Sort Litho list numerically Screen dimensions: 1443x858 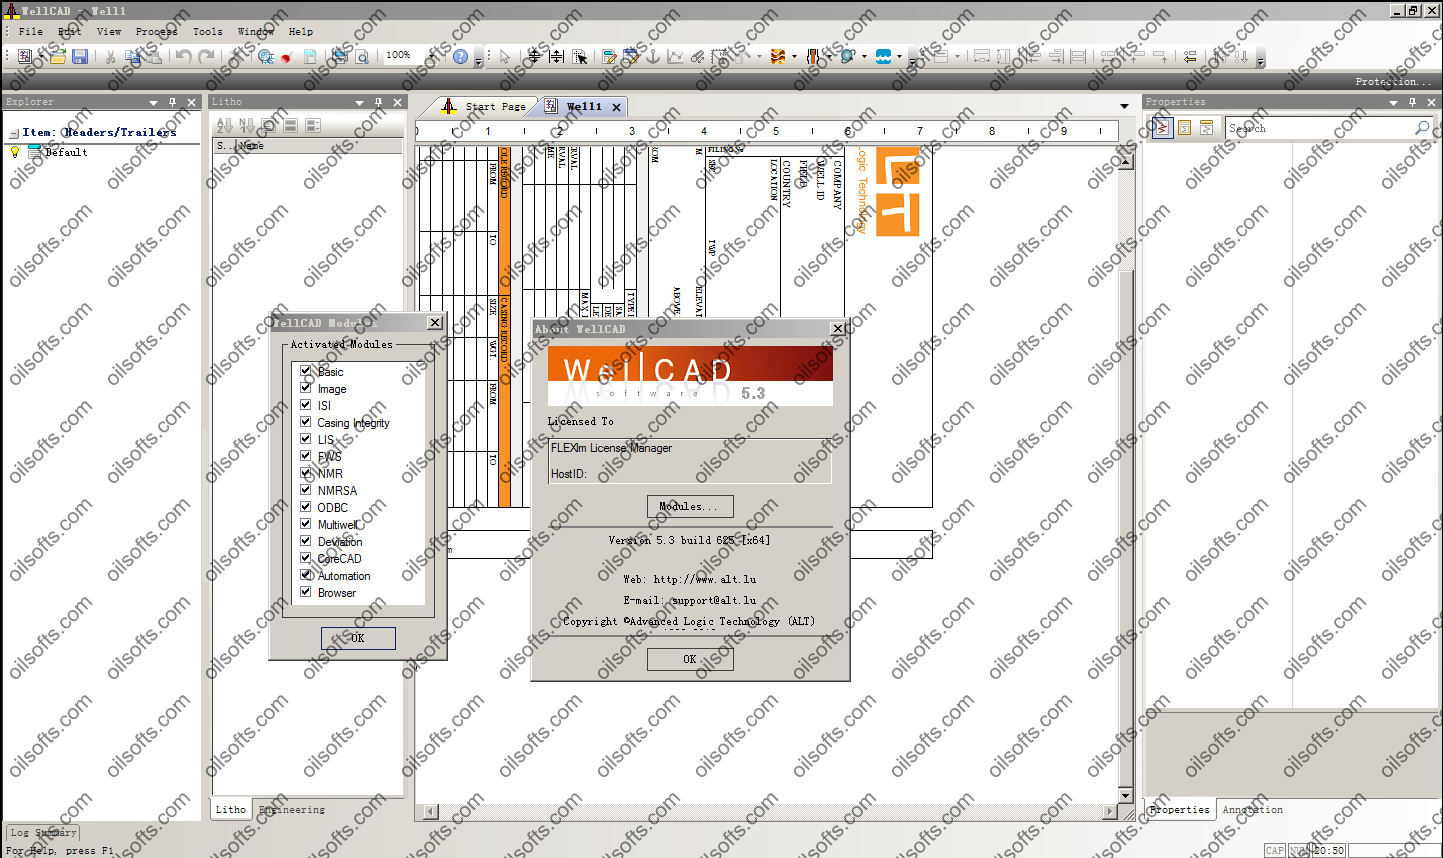click(x=246, y=125)
